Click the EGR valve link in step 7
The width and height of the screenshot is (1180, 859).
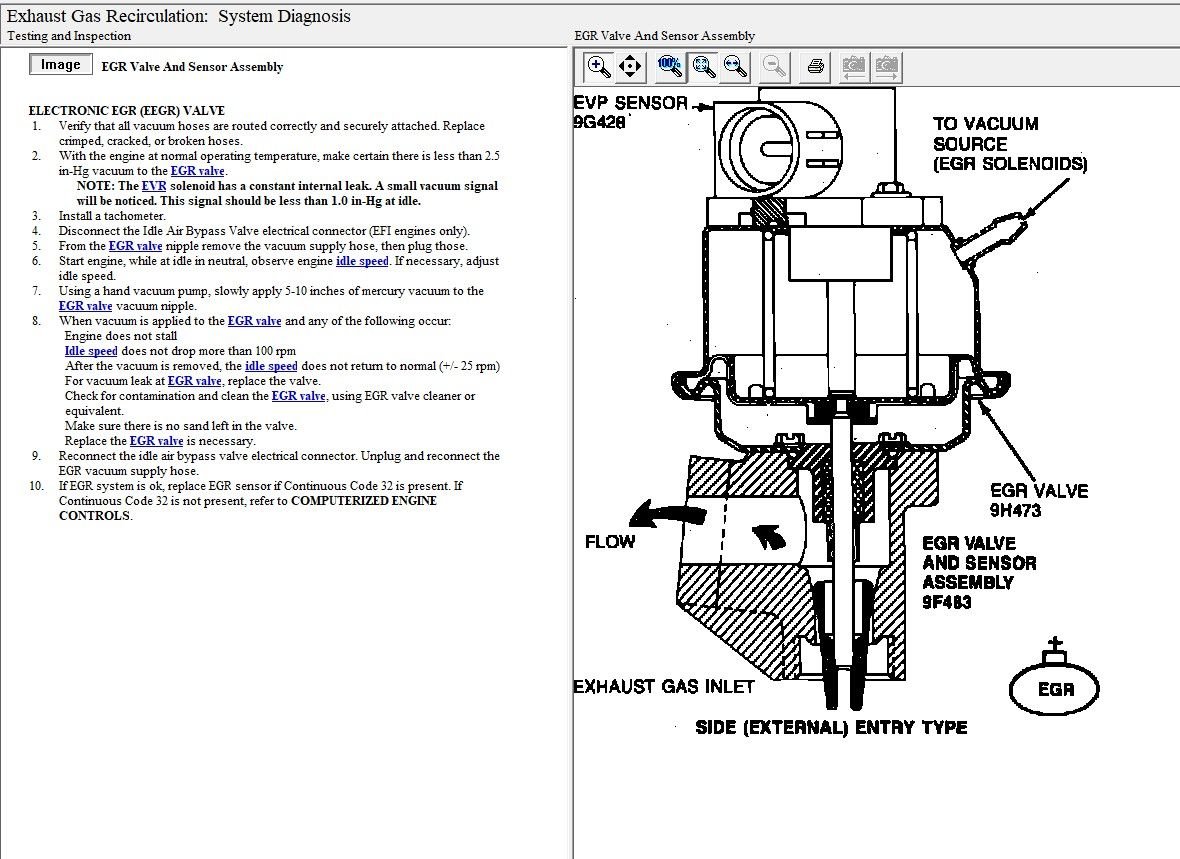coord(85,306)
